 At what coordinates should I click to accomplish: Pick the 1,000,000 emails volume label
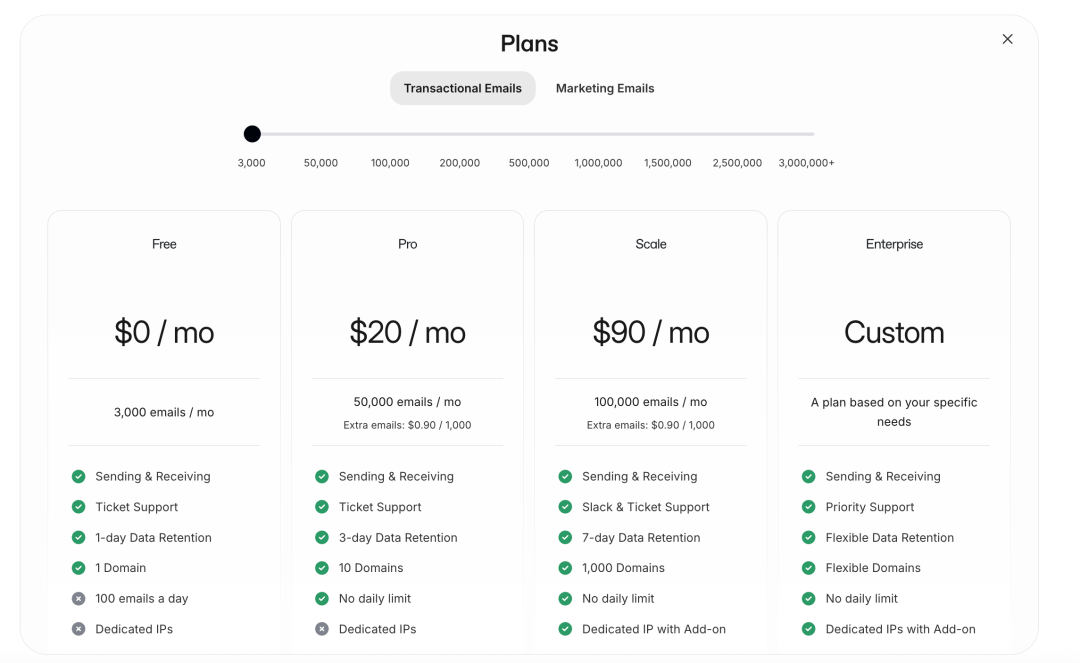tap(598, 162)
